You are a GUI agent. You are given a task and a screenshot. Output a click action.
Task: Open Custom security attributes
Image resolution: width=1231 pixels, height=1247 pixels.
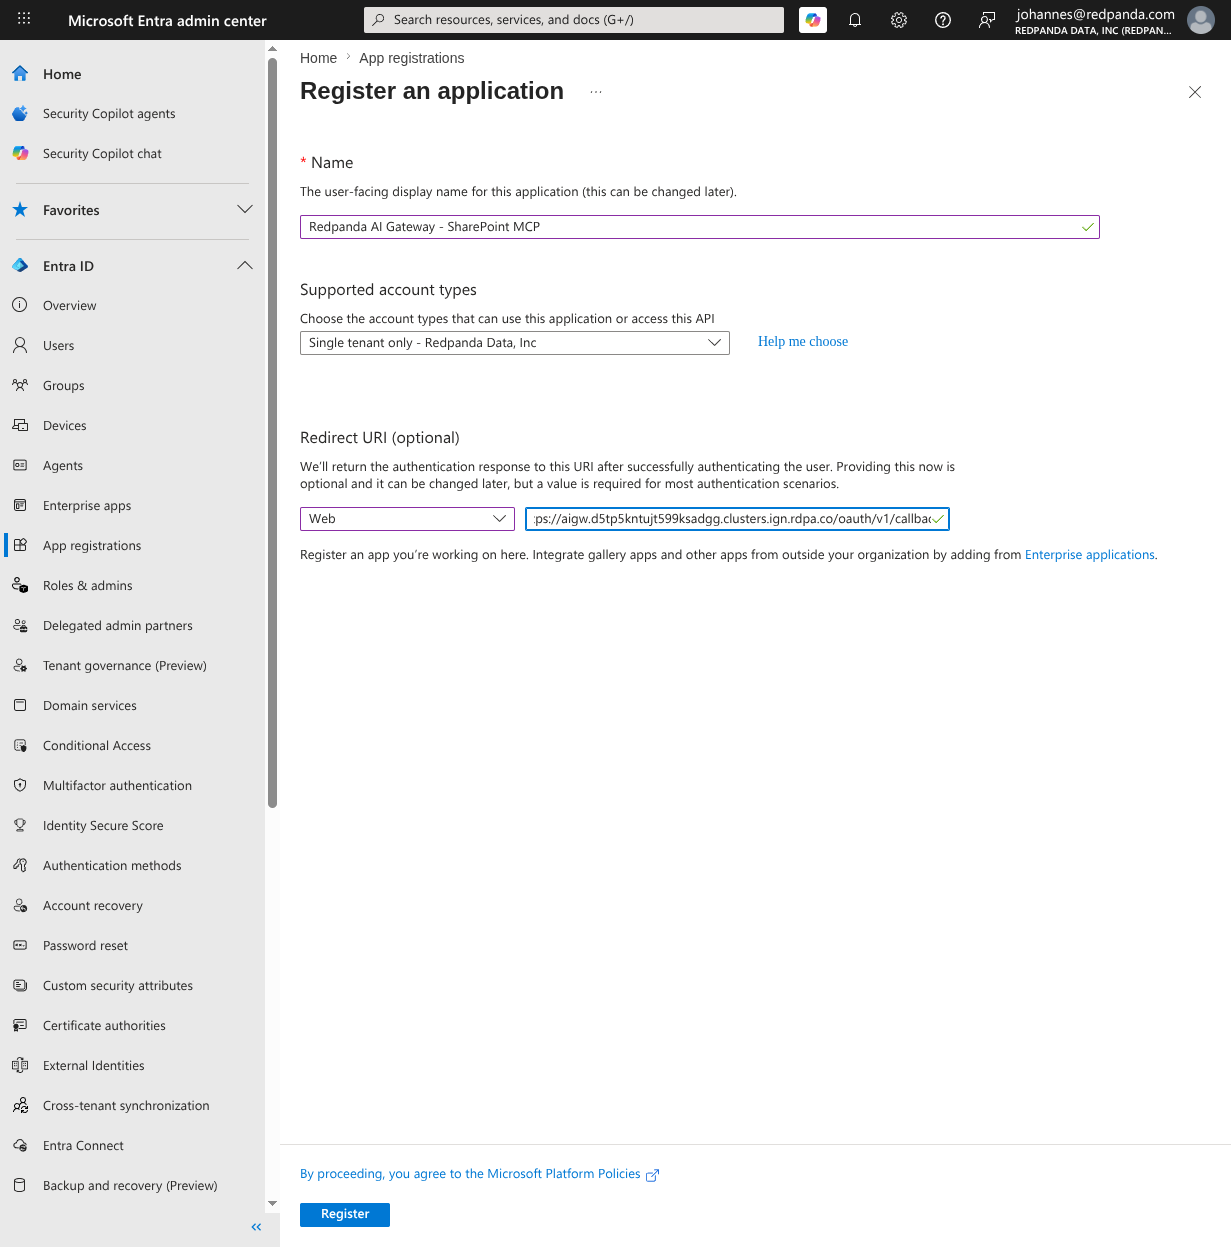tap(118, 986)
